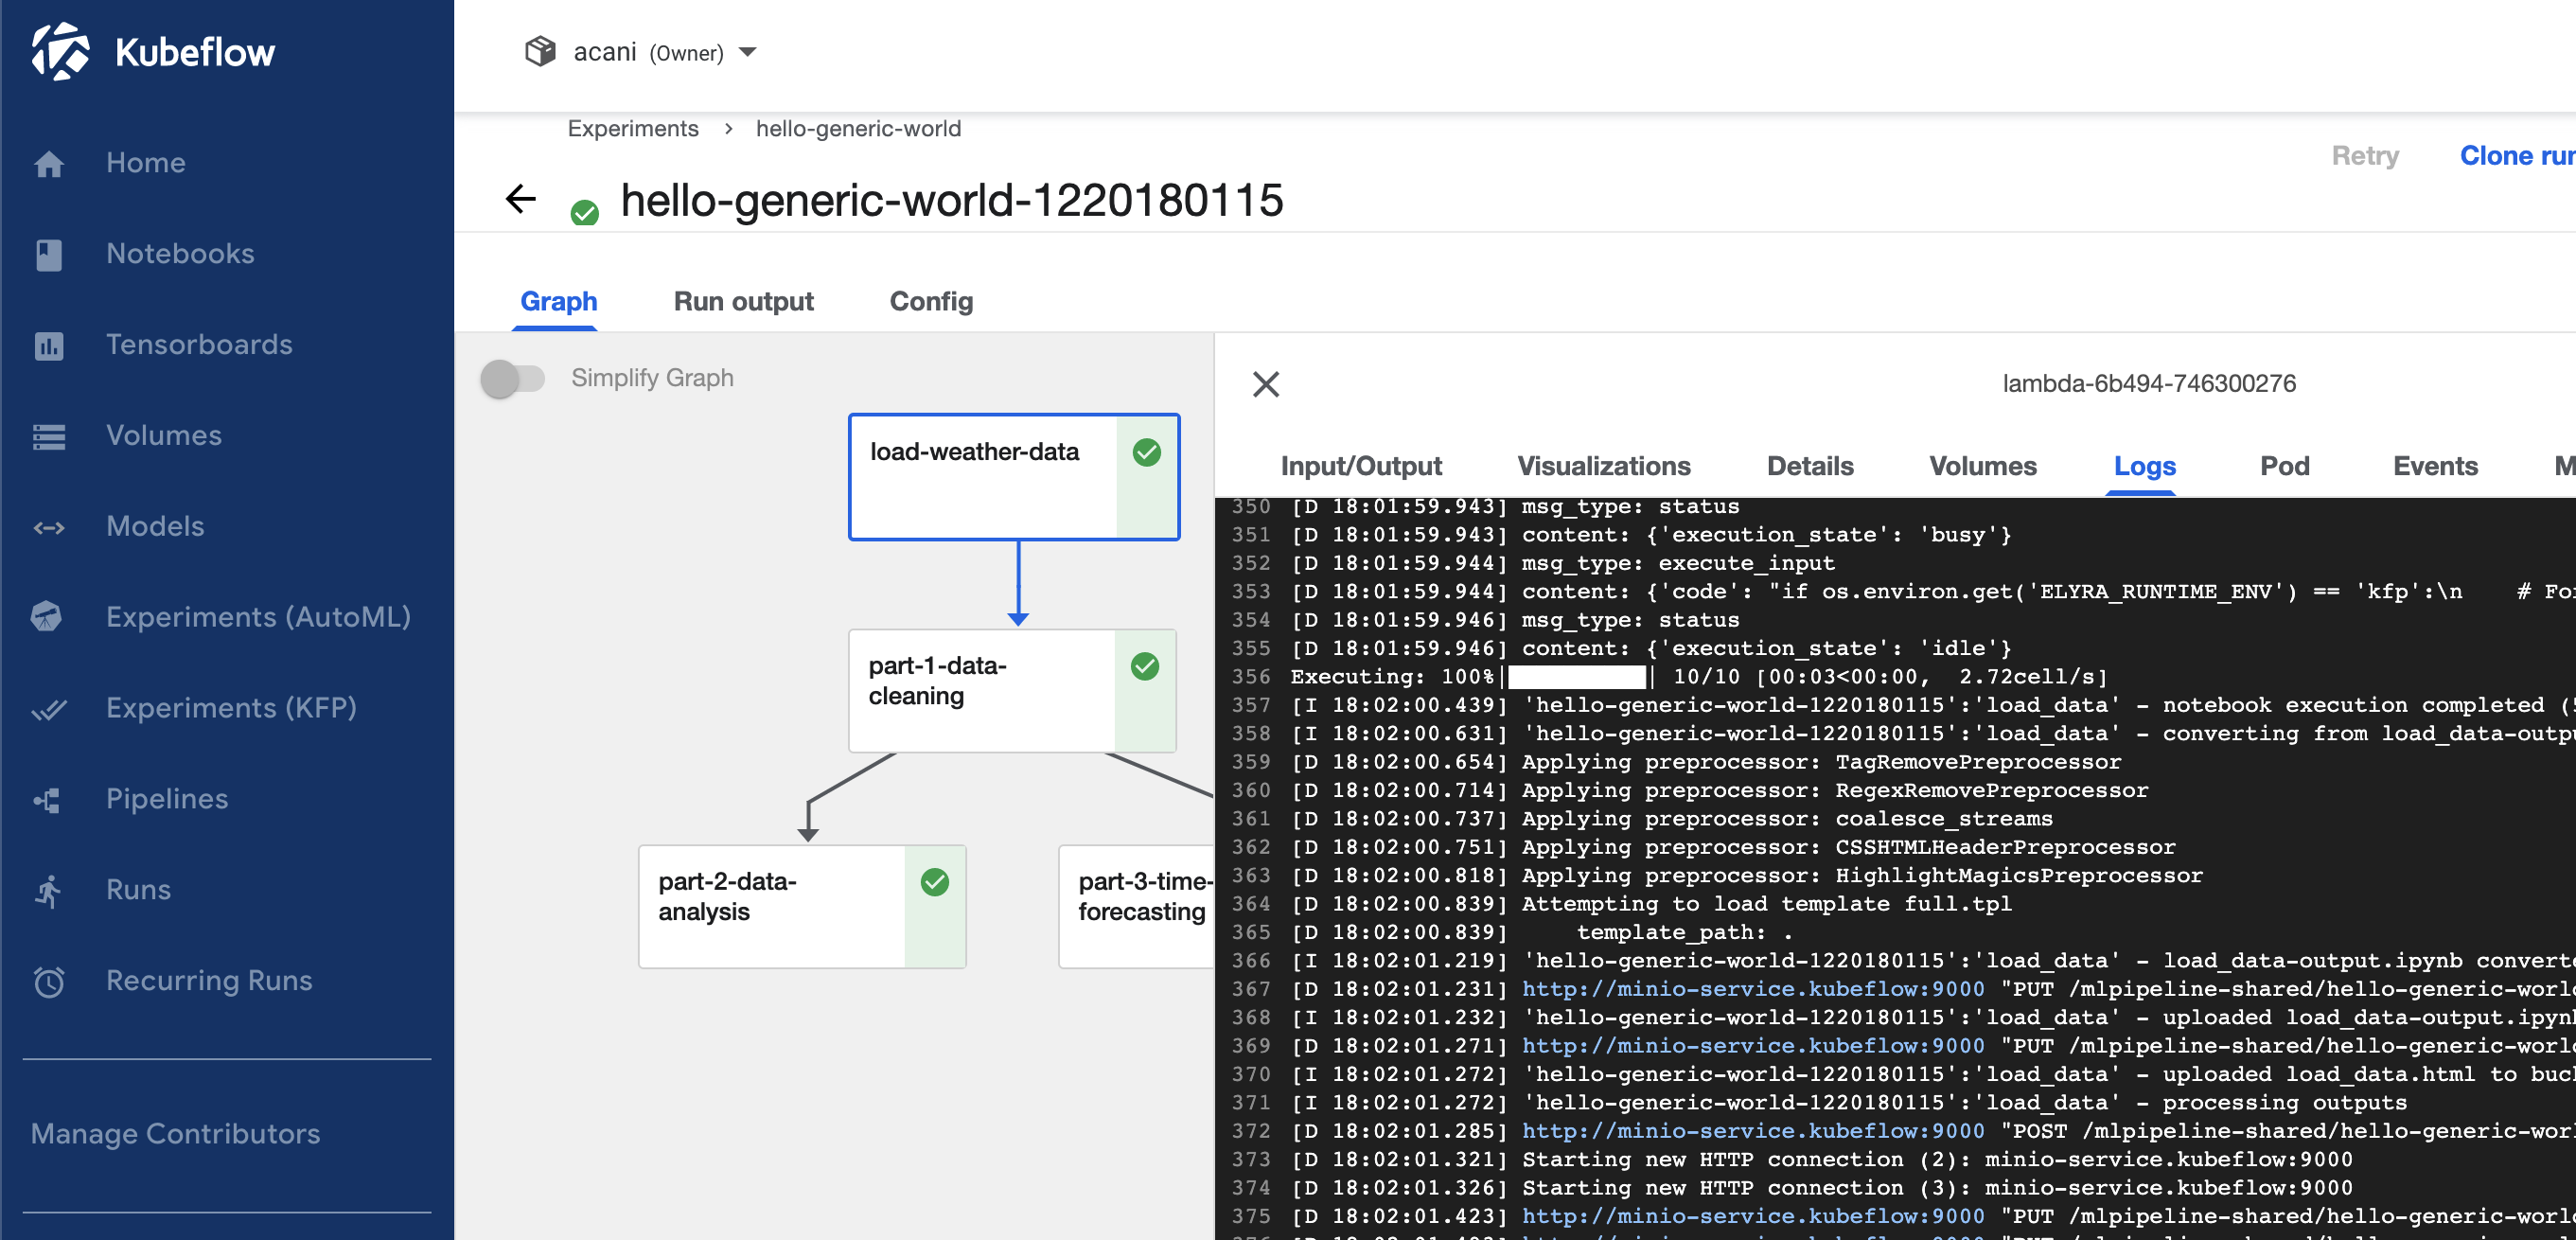Open Experiments (AutoML) from sidebar
This screenshot has width=2576, height=1240.
tap(49, 617)
